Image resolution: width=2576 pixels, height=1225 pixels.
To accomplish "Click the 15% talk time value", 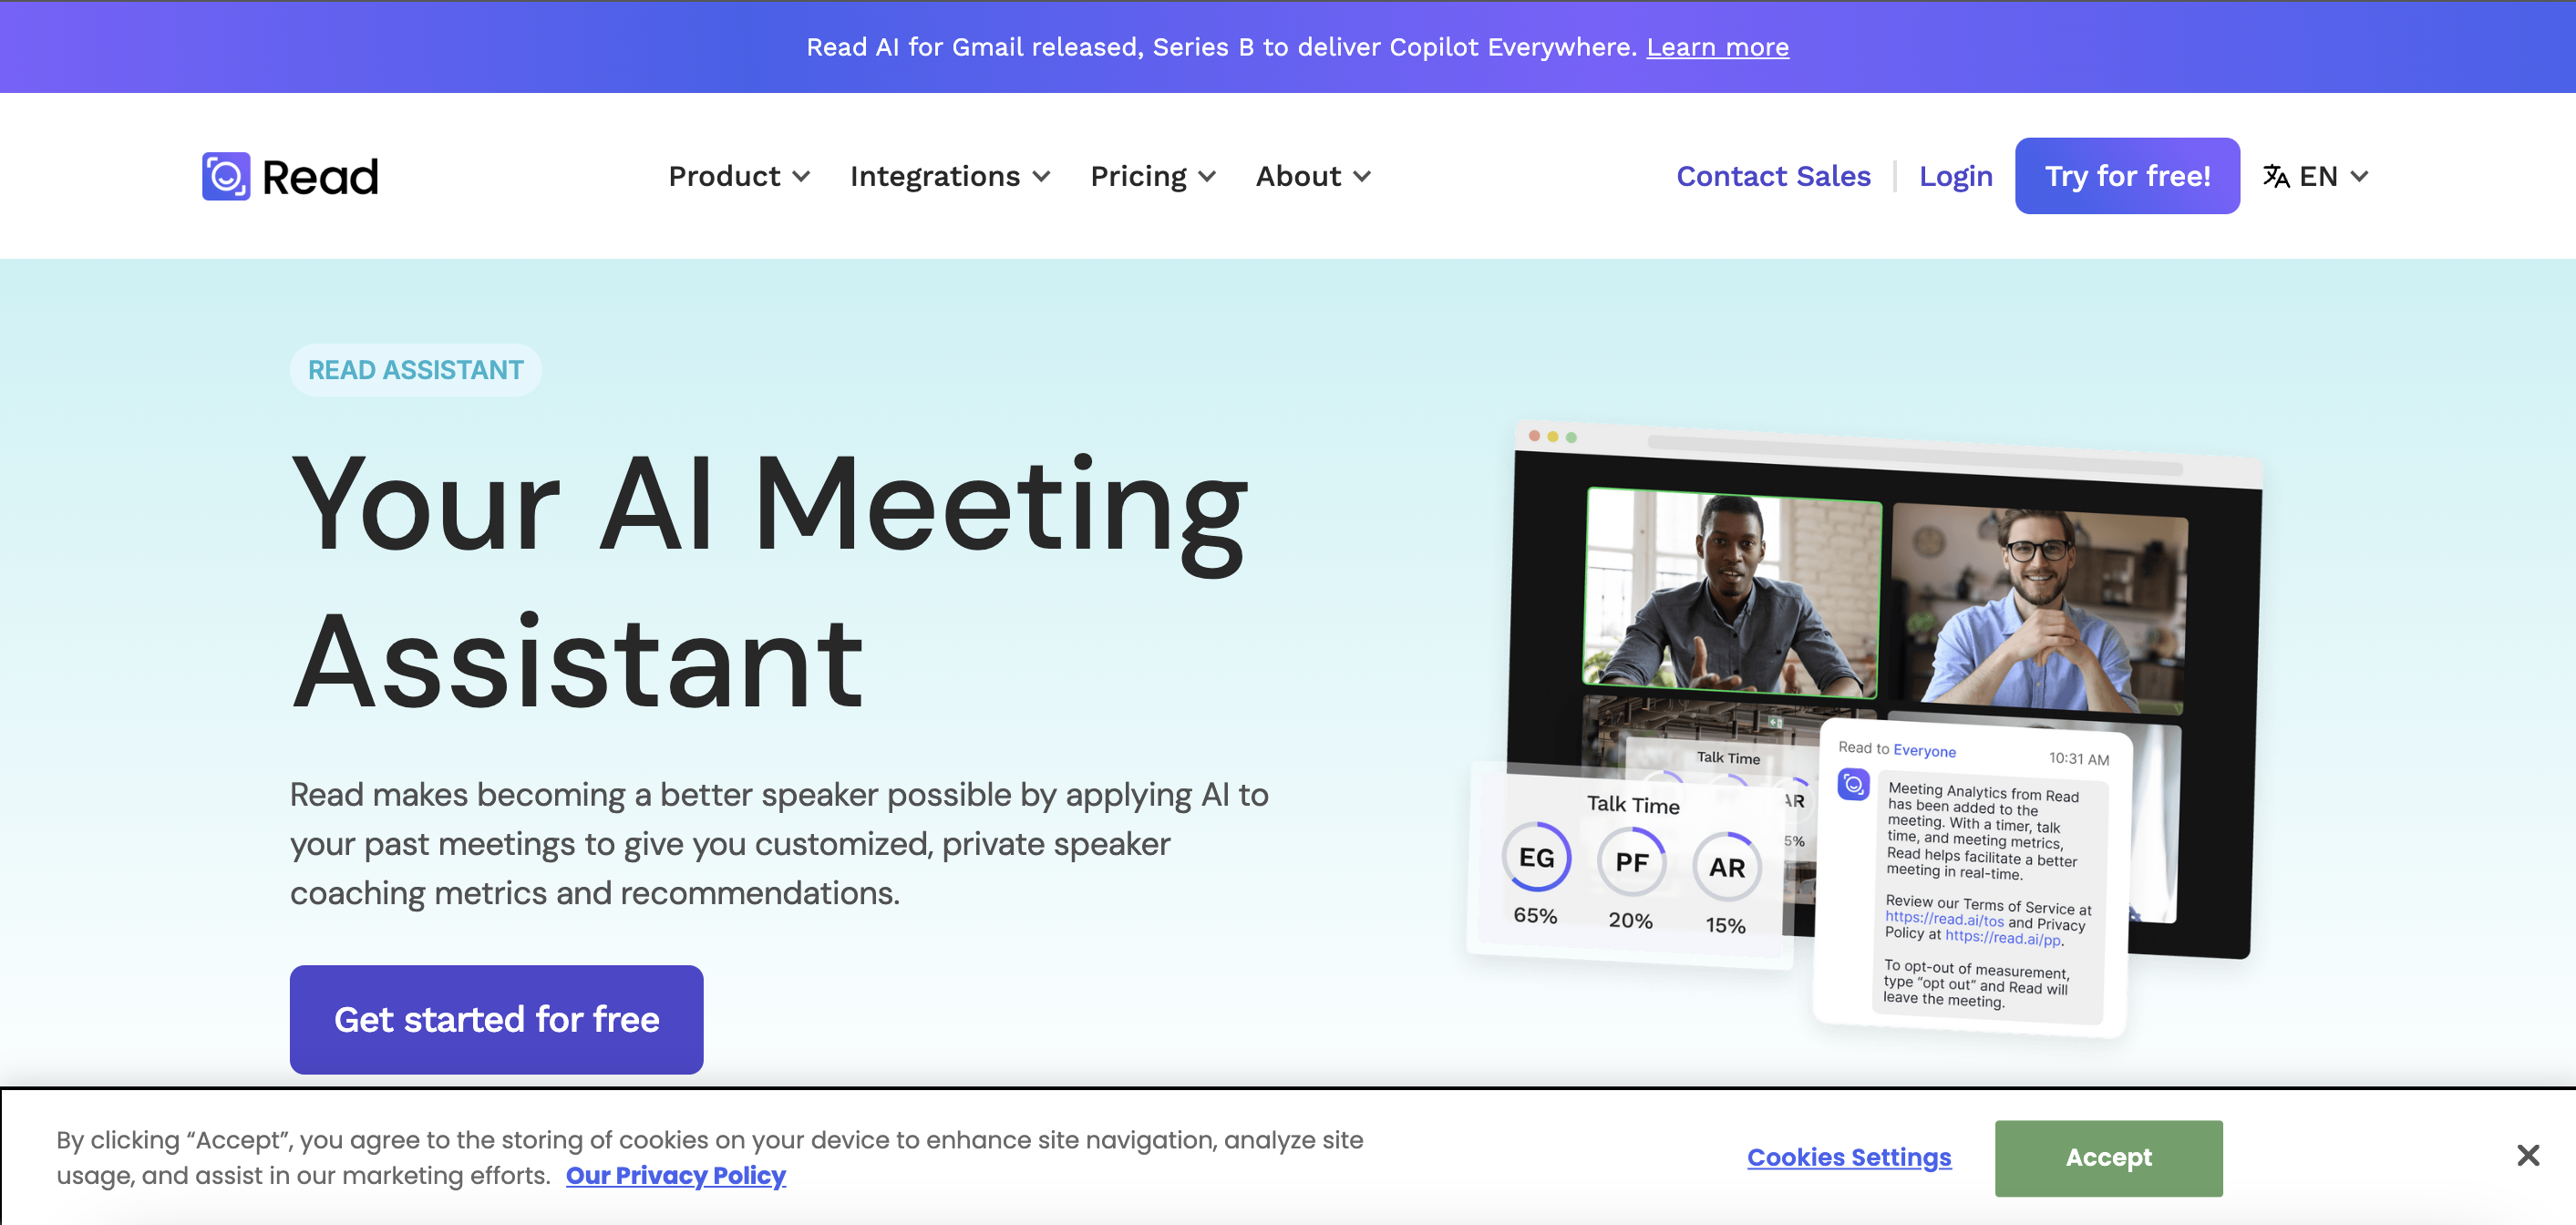I will (x=1725, y=925).
